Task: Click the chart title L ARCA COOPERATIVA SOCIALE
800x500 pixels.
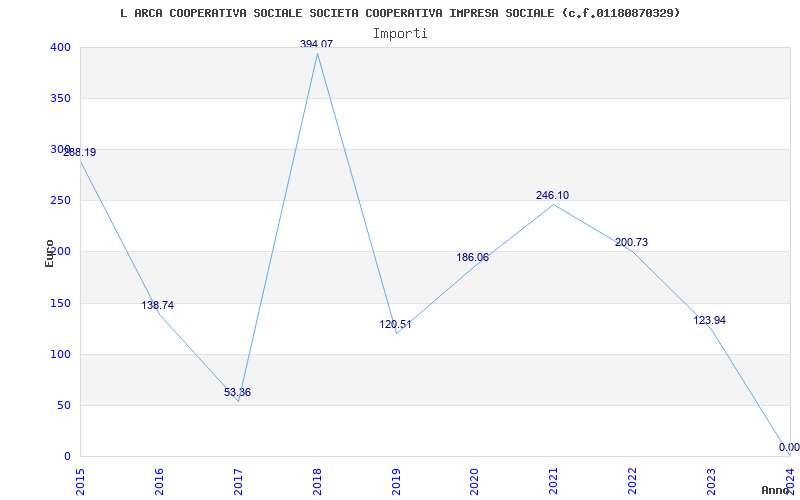Action: pos(400,13)
